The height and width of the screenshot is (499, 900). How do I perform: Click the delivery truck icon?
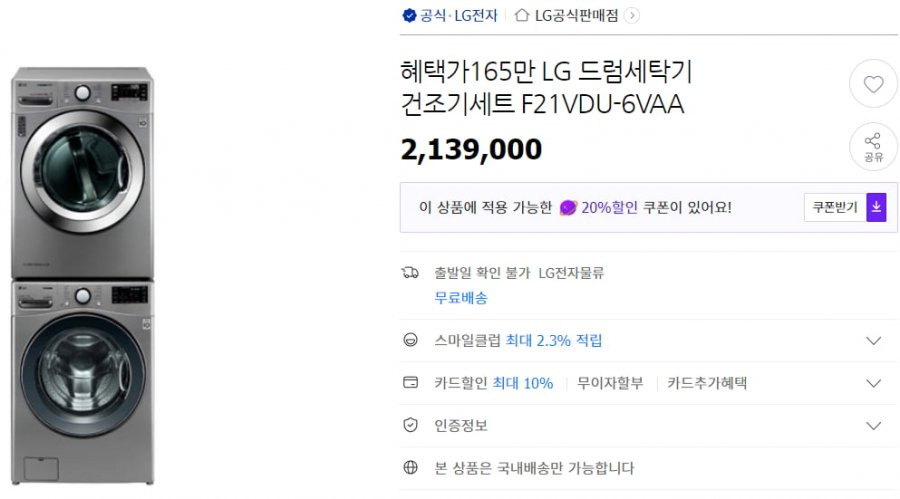click(x=410, y=272)
